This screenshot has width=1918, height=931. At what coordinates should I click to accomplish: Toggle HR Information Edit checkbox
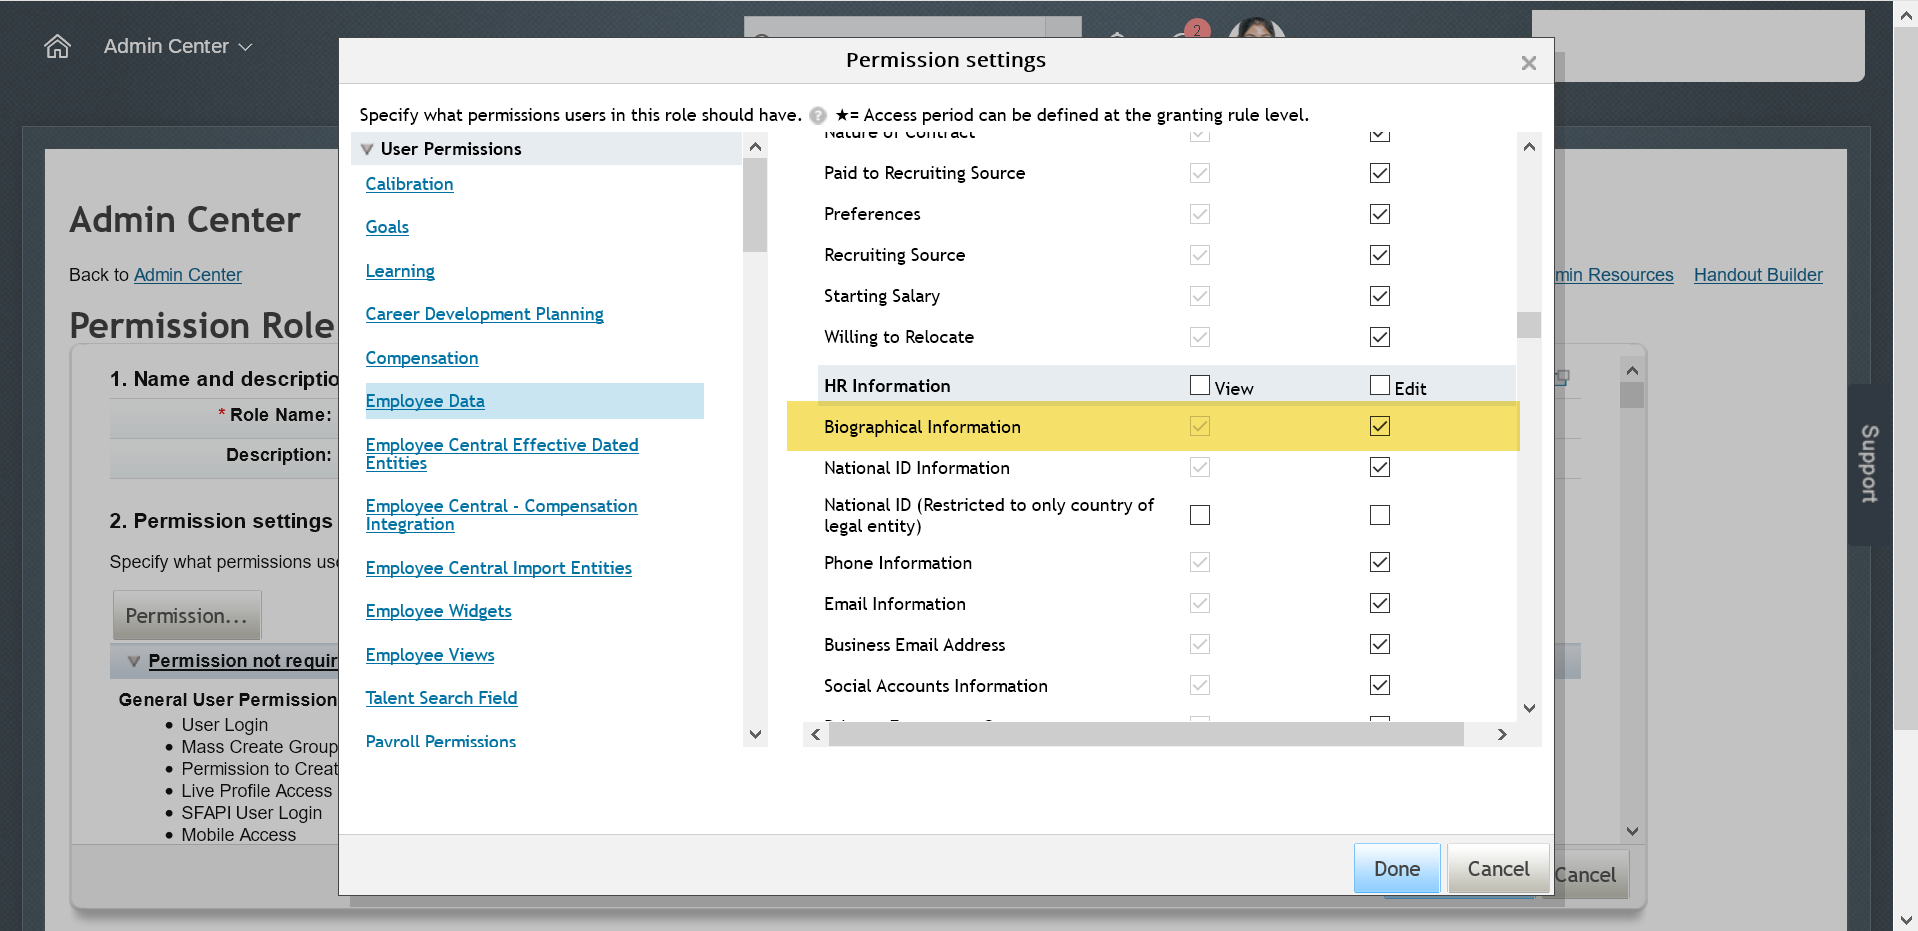coord(1380,385)
